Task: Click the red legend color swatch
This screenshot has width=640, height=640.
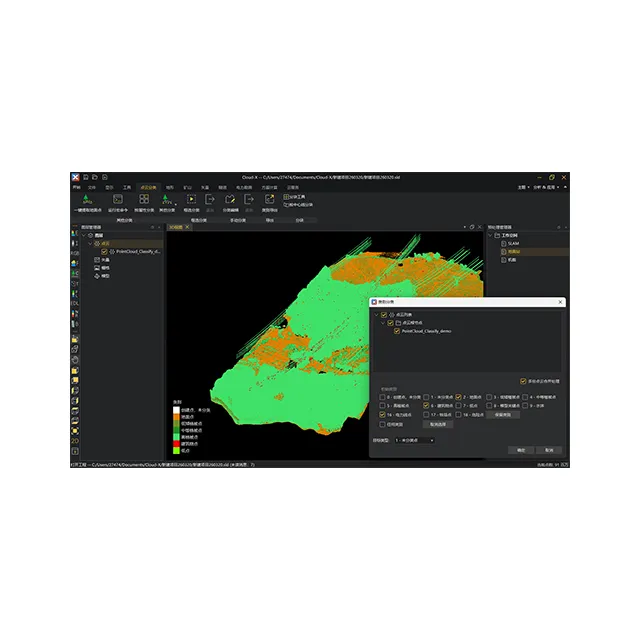Action: click(x=176, y=444)
